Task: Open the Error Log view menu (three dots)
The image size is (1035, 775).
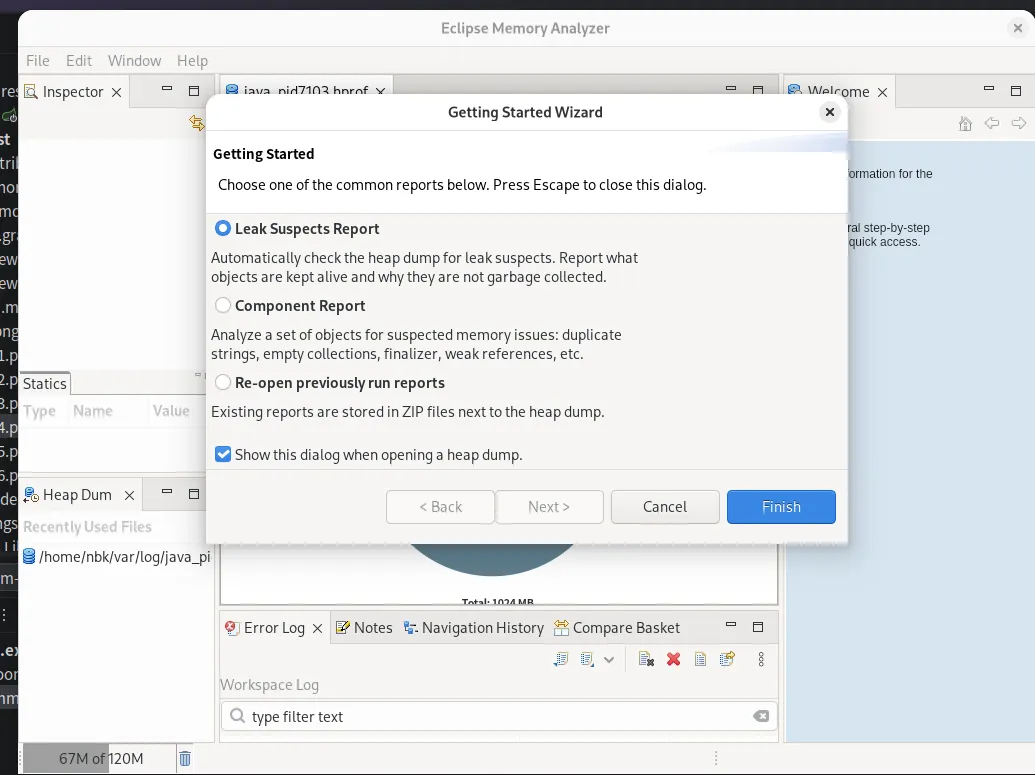Action: [761, 659]
